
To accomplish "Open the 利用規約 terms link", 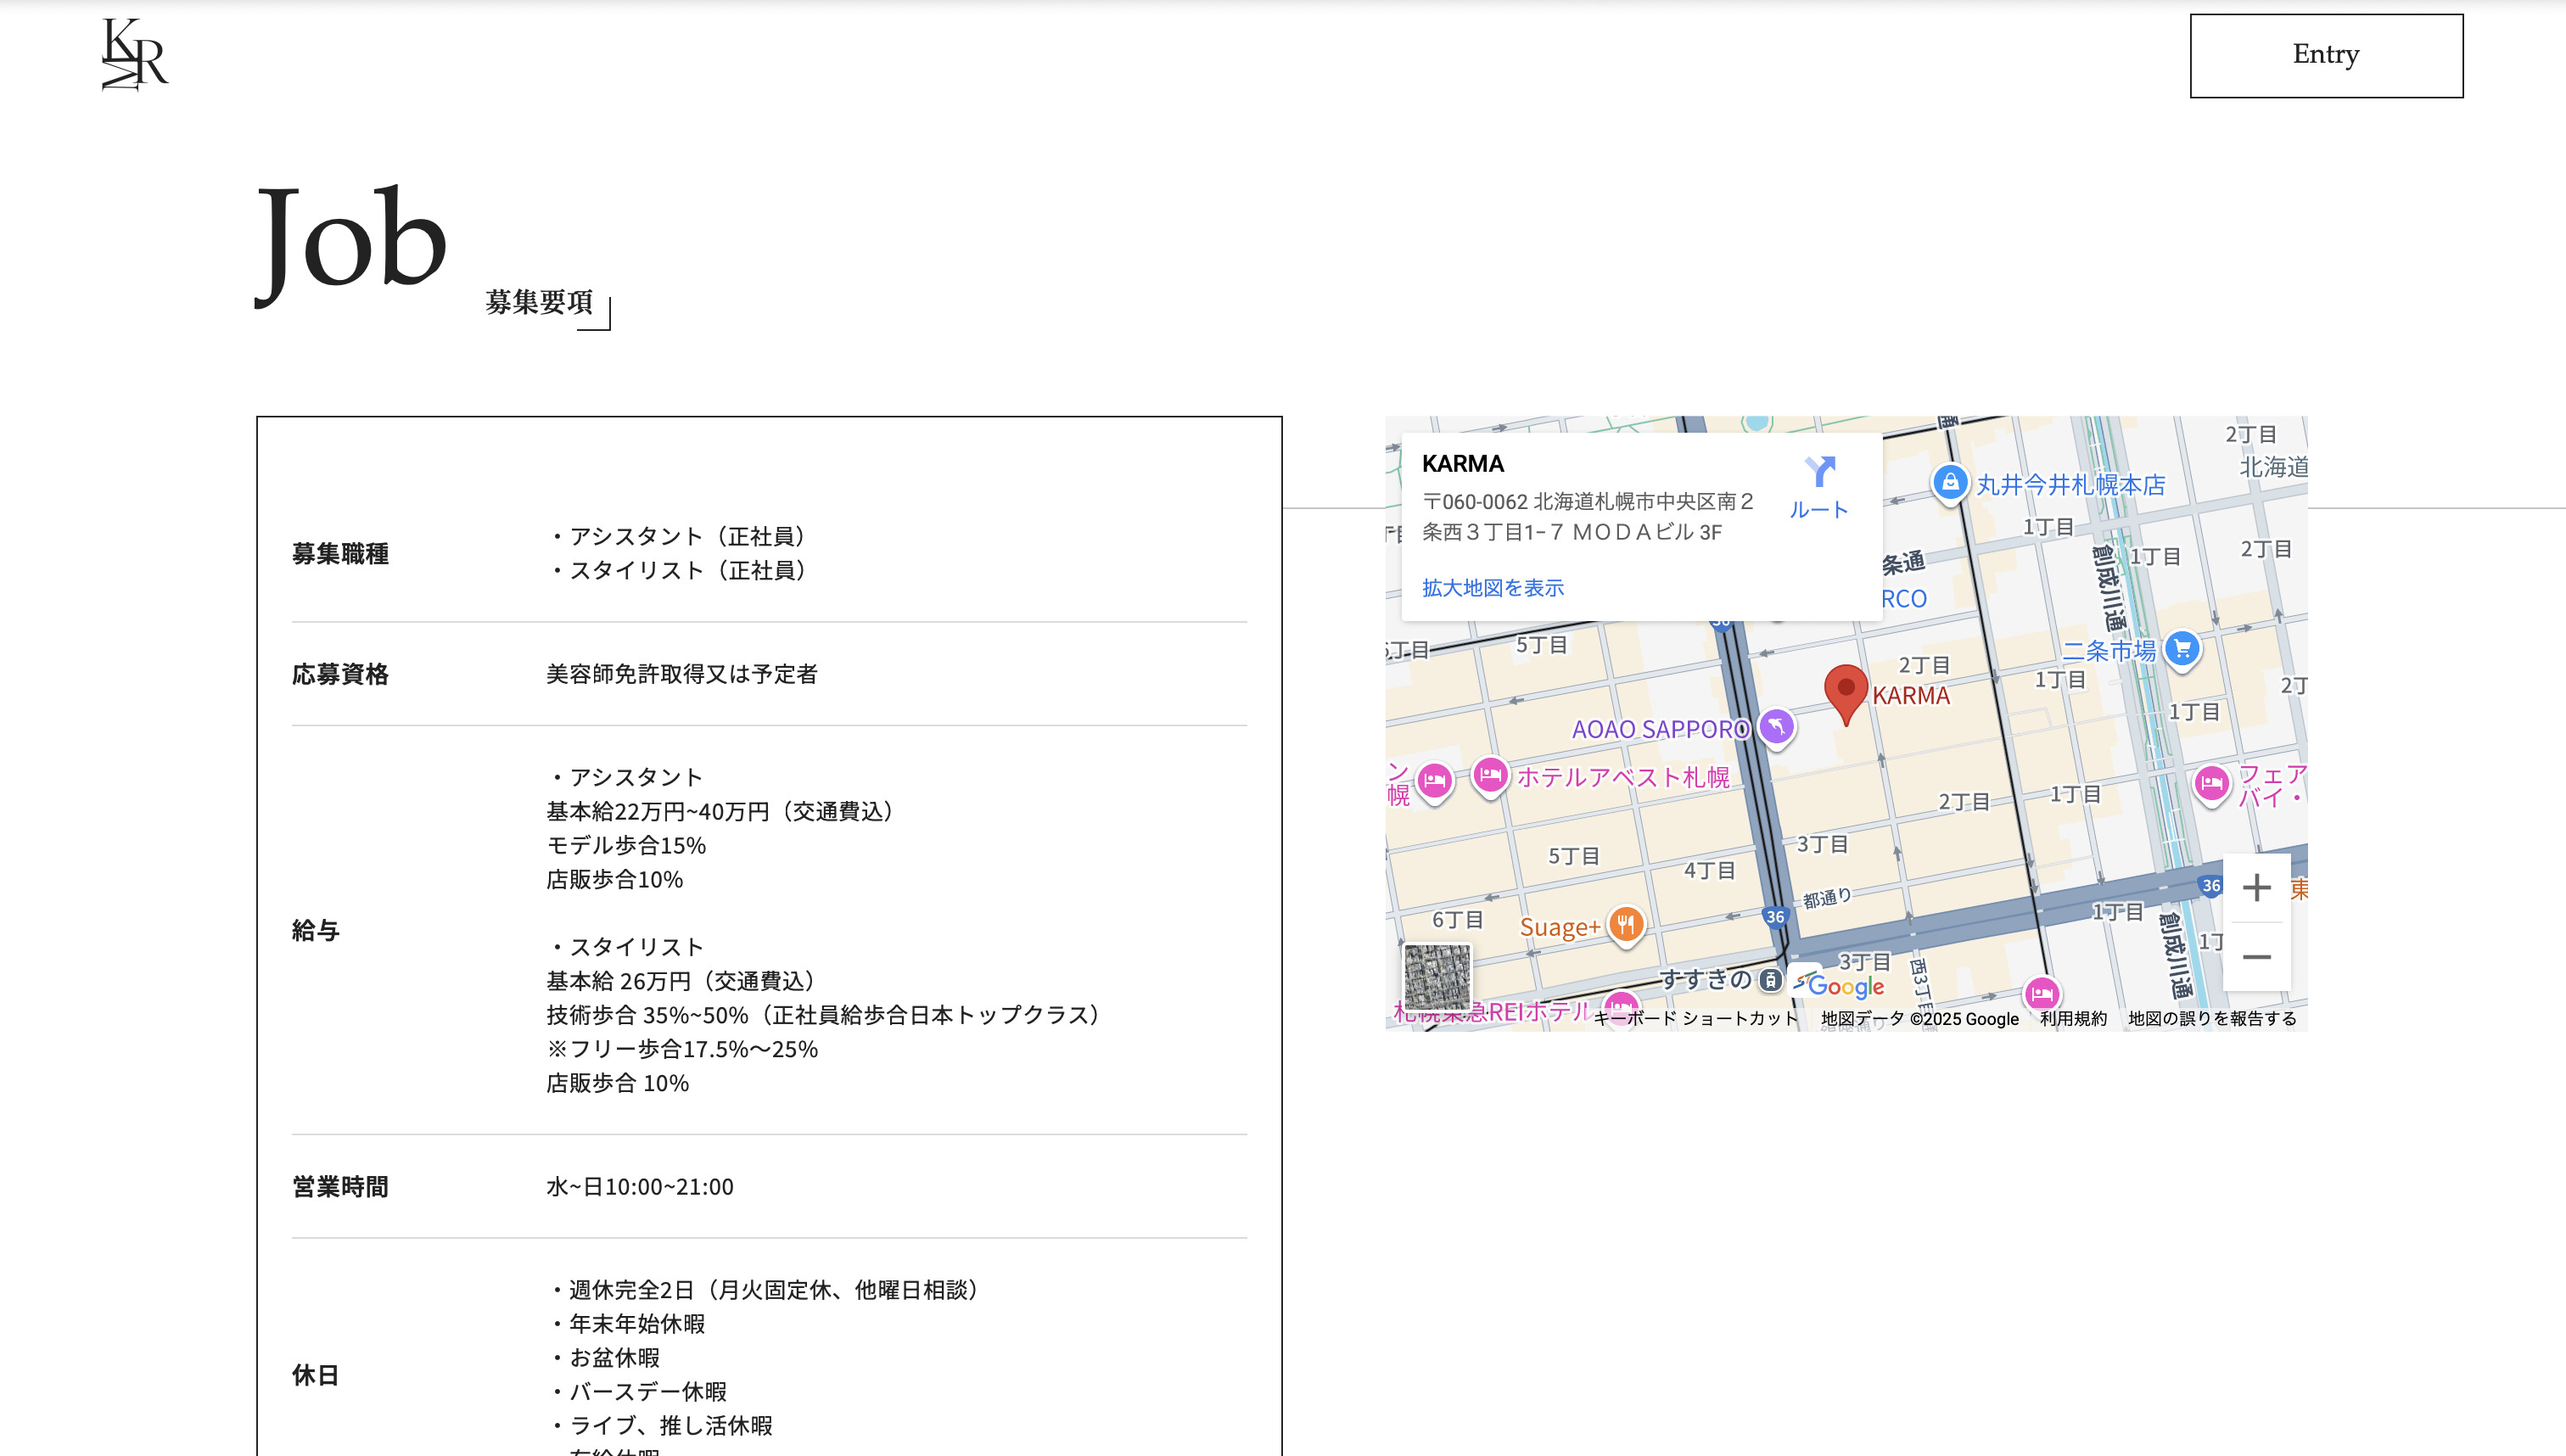I will [2072, 1018].
